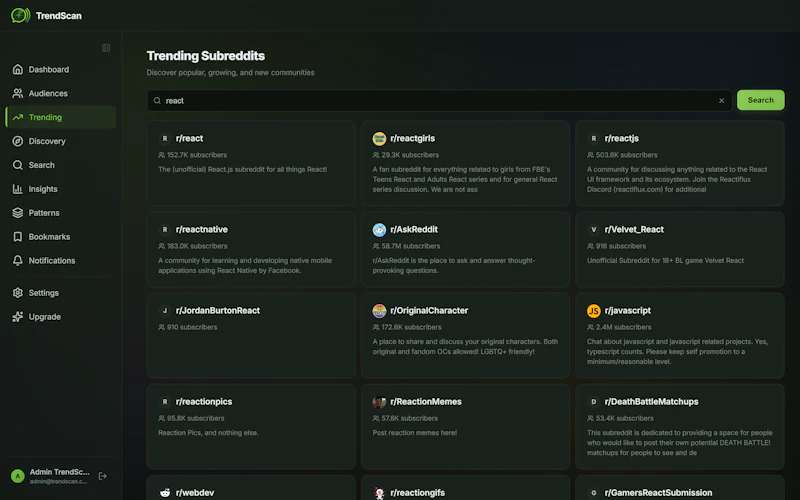
Task: Open the r/reactjs subreddit title
Action: [621, 138]
